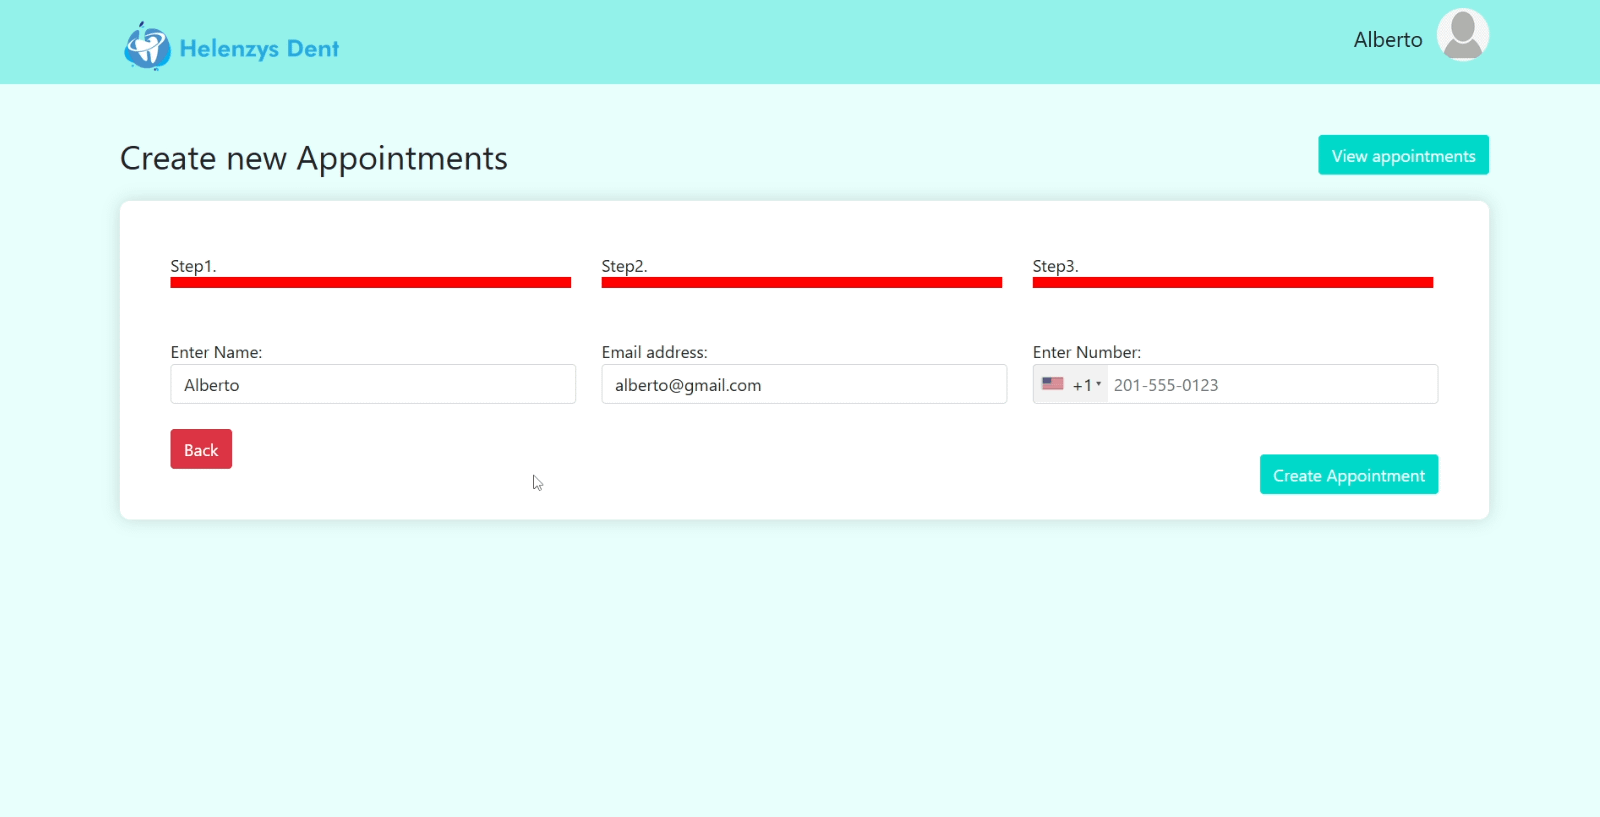Click the Alberto username in header
Screen dimensions: 1600x817
(x=1387, y=40)
